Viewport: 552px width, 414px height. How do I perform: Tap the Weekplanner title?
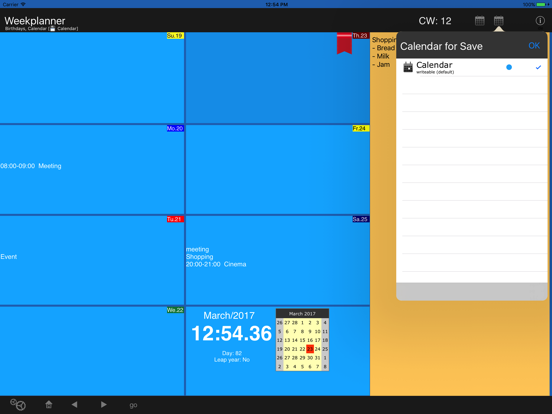pos(35,20)
